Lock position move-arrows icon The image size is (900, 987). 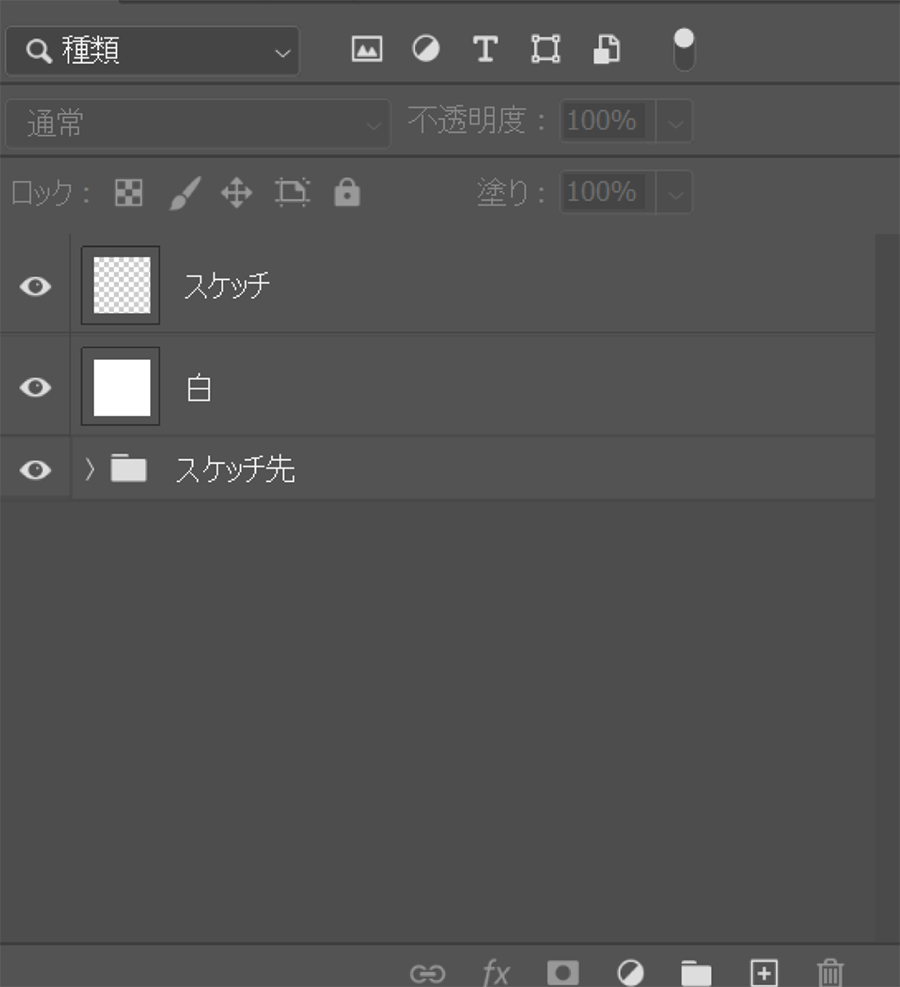tap(237, 193)
